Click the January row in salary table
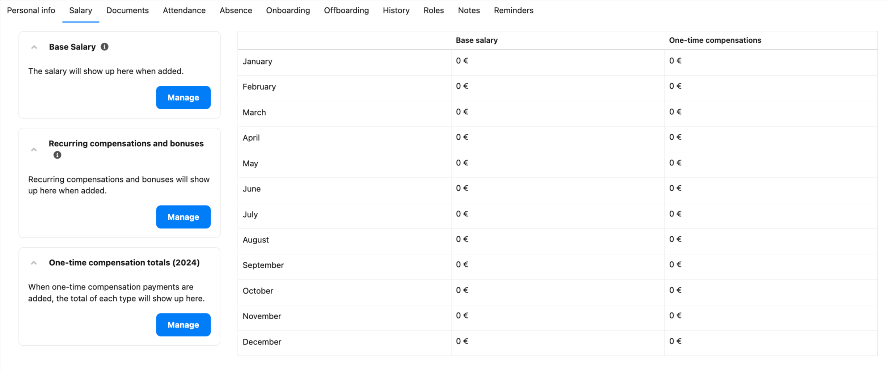The width and height of the screenshot is (890, 372). 557,62
